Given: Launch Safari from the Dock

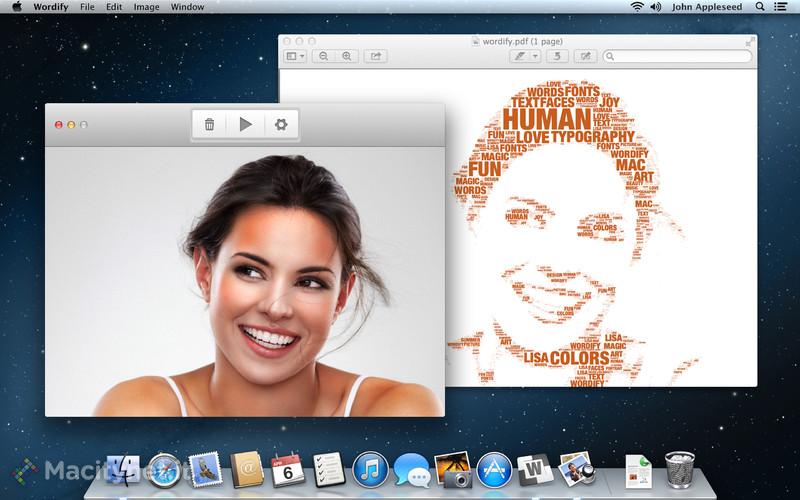Looking at the screenshot, I should click(x=164, y=470).
